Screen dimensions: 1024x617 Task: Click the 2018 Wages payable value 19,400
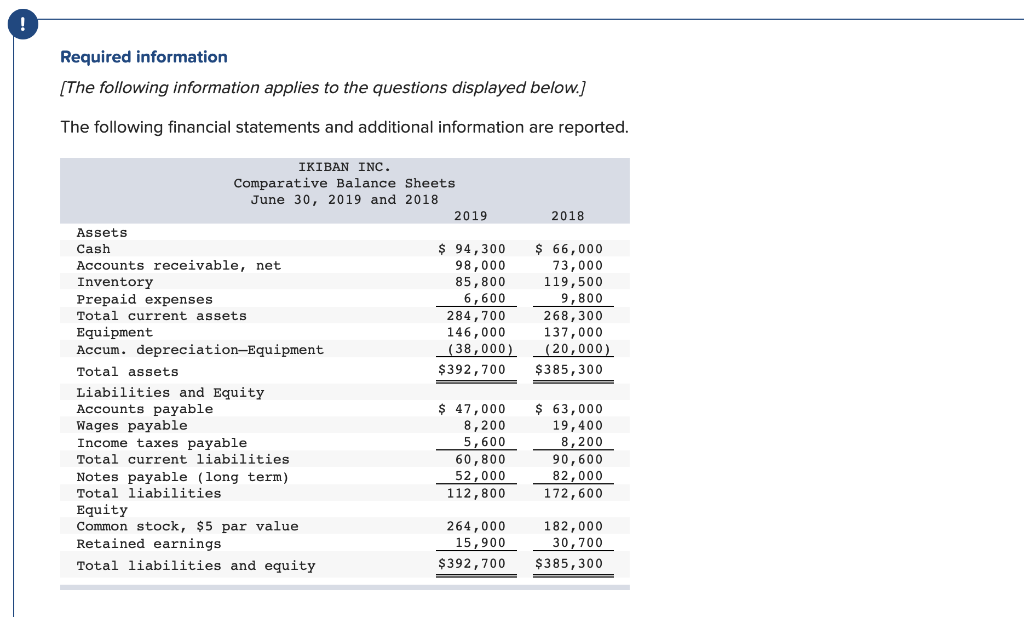point(577,426)
